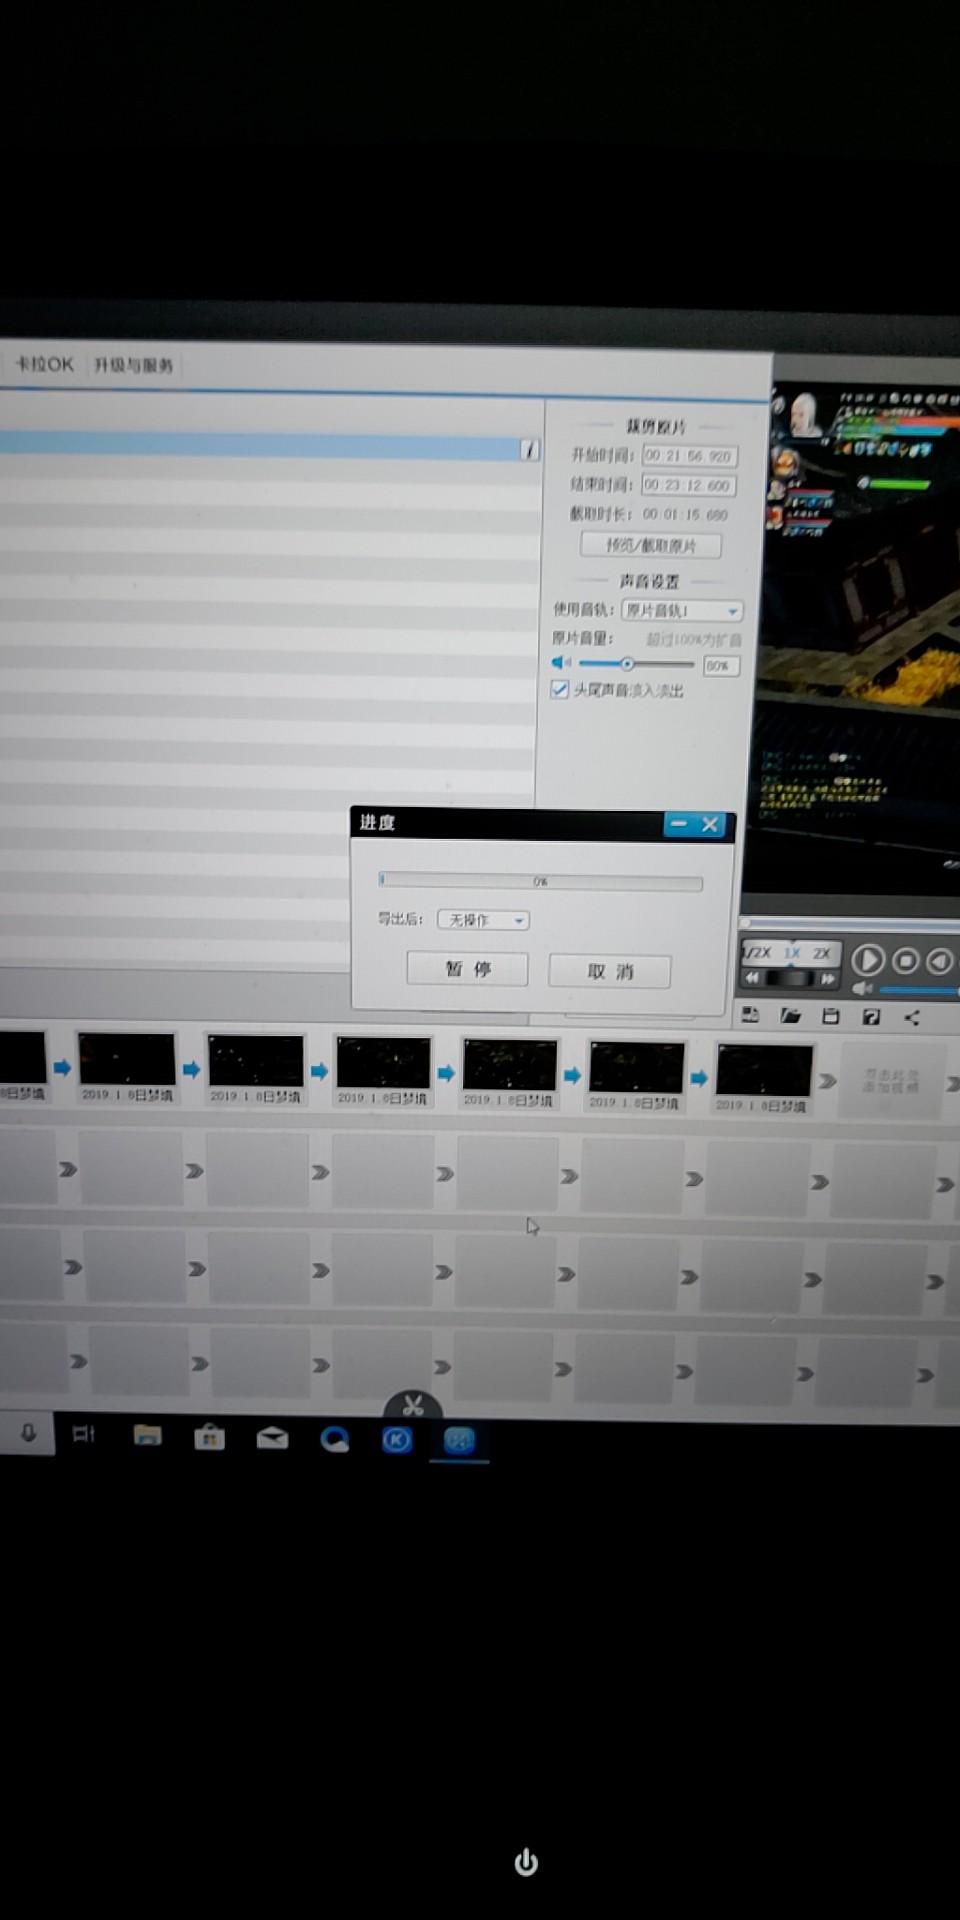Click the preview player seek bar
The width and height of the screenshot is (960, 1920).
pyautogui.click(x=850, y=925)
